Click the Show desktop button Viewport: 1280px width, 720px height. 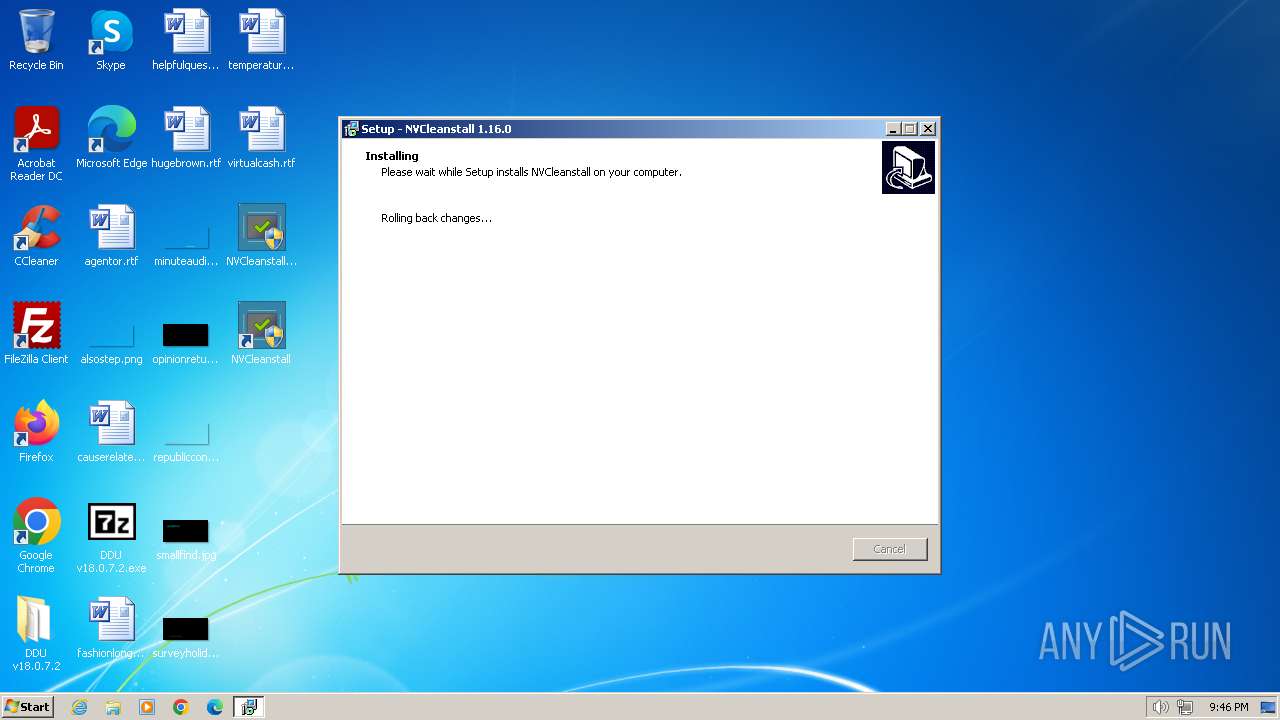click(x=1270, y=707)
